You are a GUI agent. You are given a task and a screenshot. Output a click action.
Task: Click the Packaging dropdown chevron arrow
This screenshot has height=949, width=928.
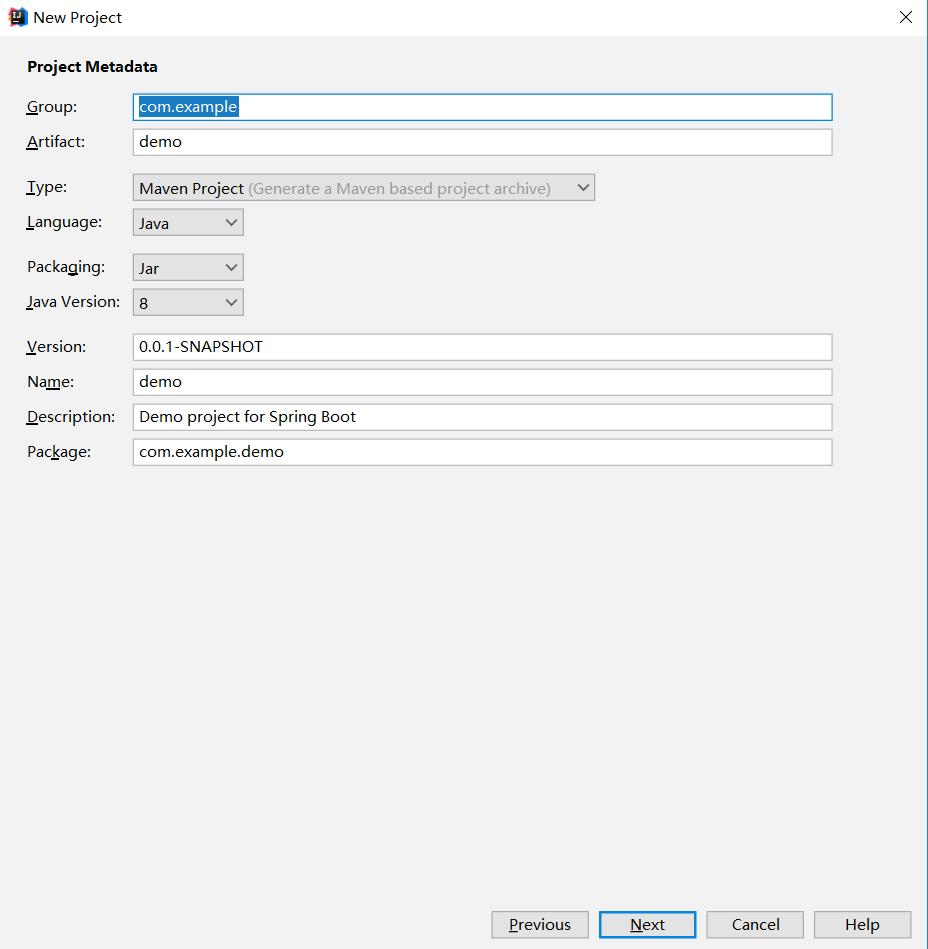click(231, 268)
